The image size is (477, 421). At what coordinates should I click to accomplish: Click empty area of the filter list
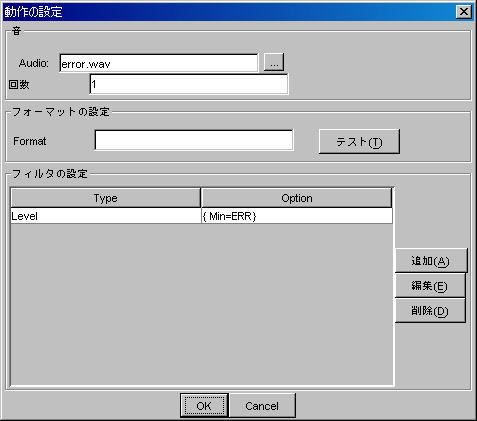[x=201, y=303]
